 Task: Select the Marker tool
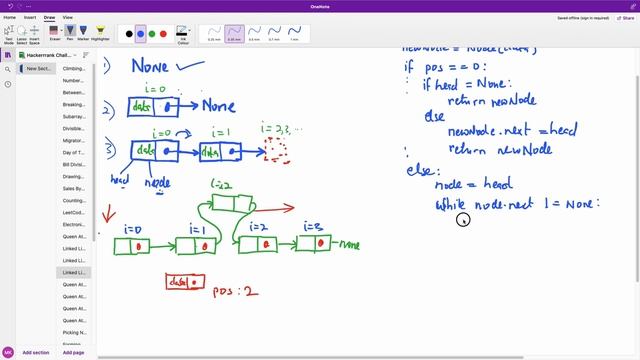click(83, 33)
